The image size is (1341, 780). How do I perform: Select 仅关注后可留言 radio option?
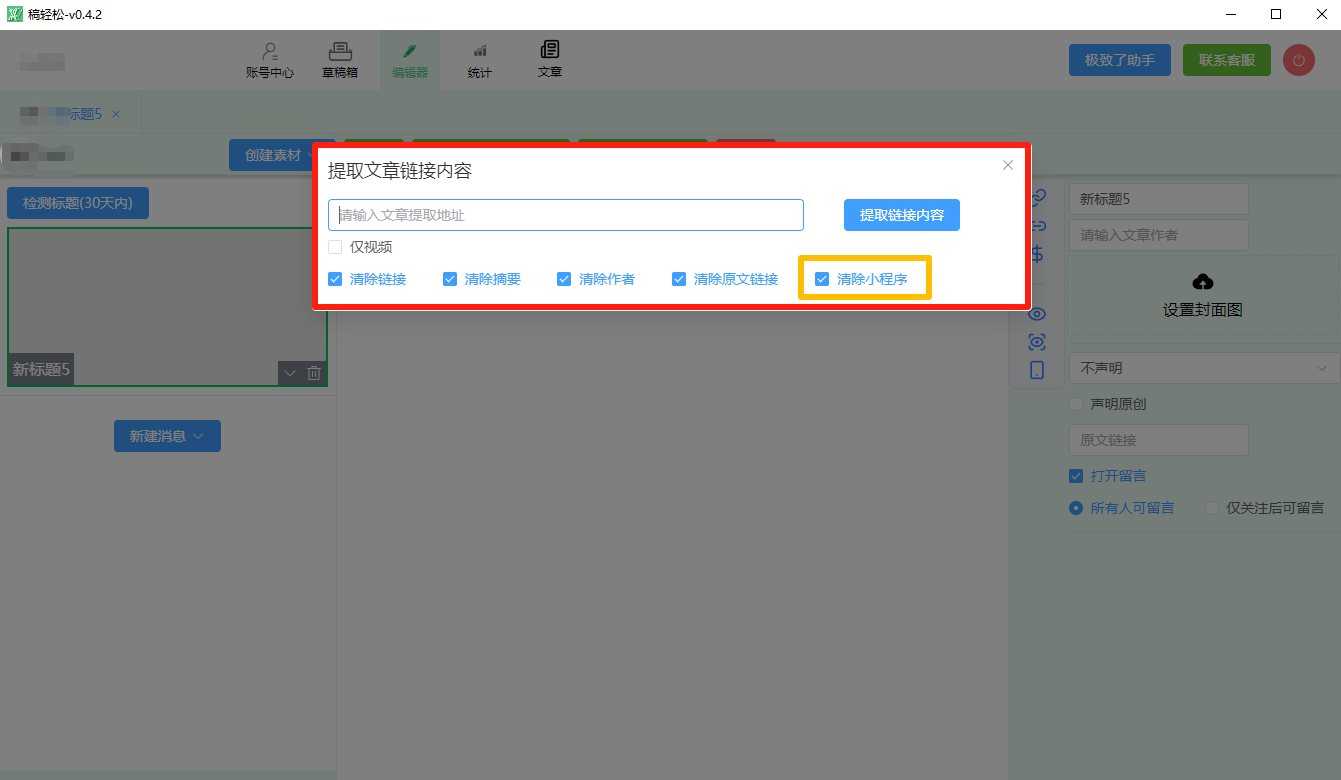tap(1212, 508)
